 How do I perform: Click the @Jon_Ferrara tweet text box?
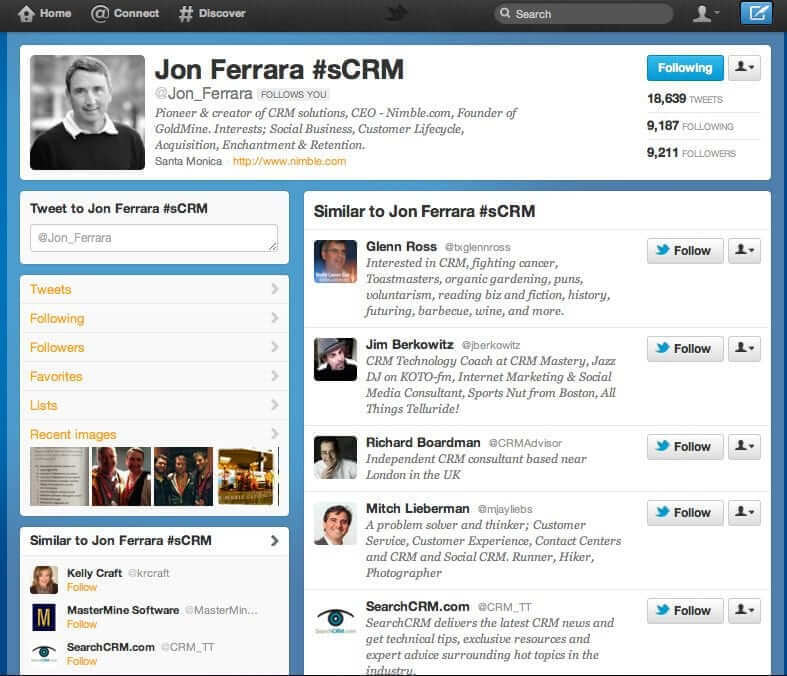coord(154,238)
